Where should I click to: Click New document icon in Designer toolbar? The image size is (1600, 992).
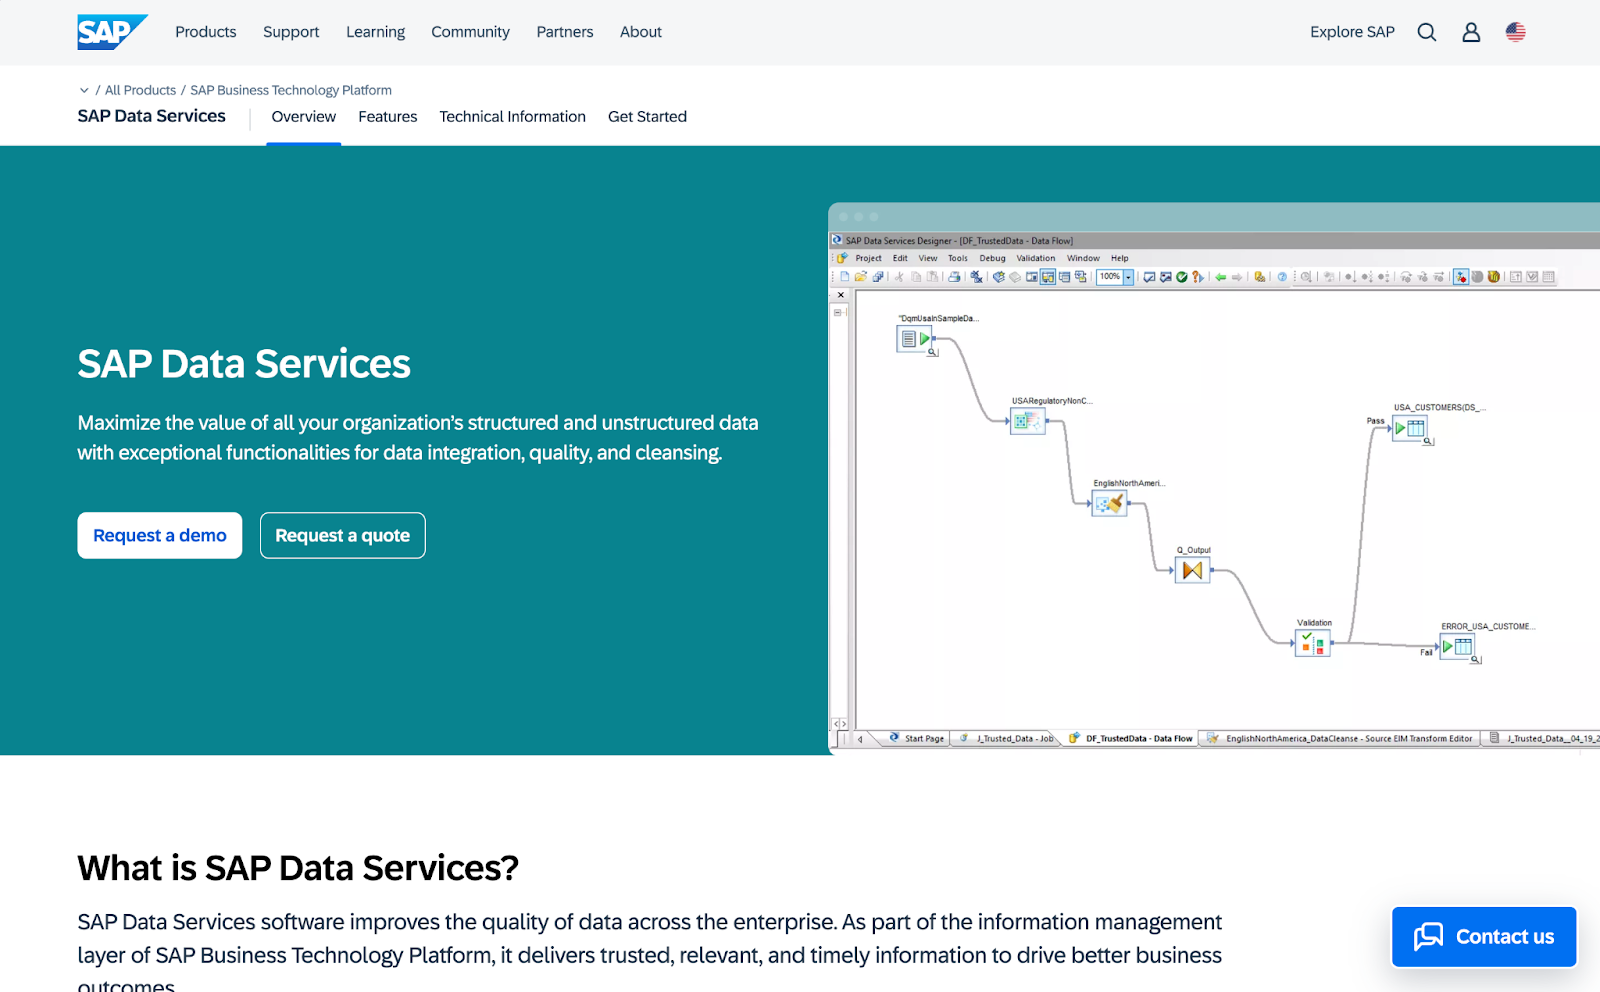coord(844,277)
